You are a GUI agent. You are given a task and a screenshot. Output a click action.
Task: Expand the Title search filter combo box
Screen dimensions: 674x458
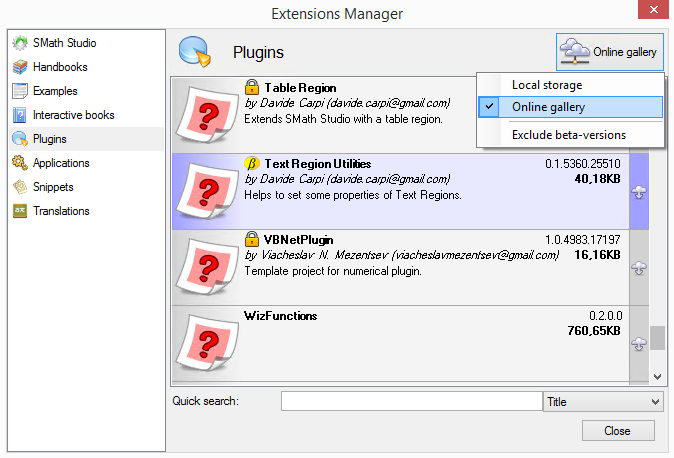(602, 401)
